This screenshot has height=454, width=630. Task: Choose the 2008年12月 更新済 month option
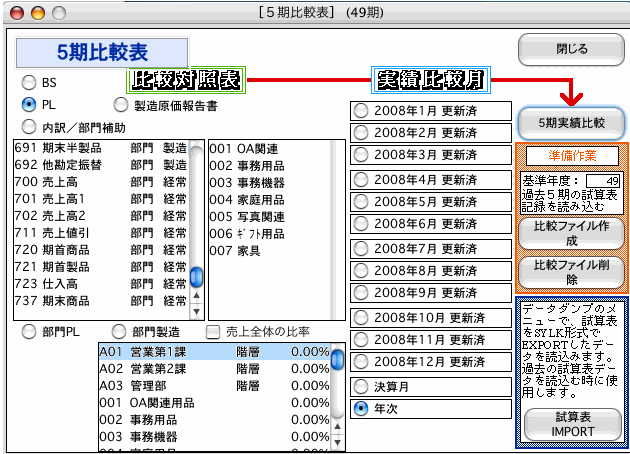(x=361, y=361)
